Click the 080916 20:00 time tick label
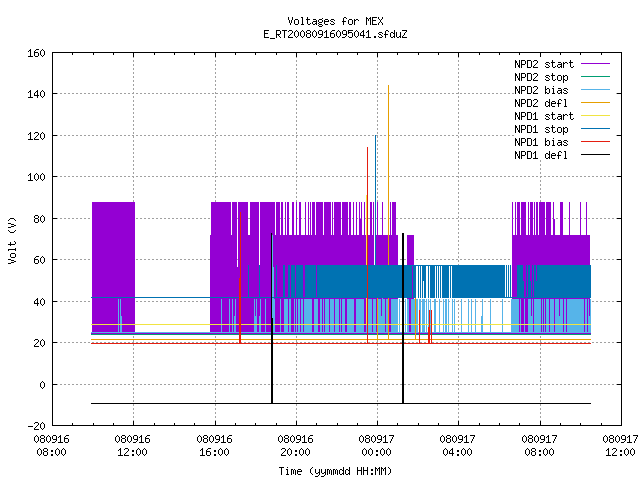Image resolution: width=640 pixels, height=480 pixels. 296,446
